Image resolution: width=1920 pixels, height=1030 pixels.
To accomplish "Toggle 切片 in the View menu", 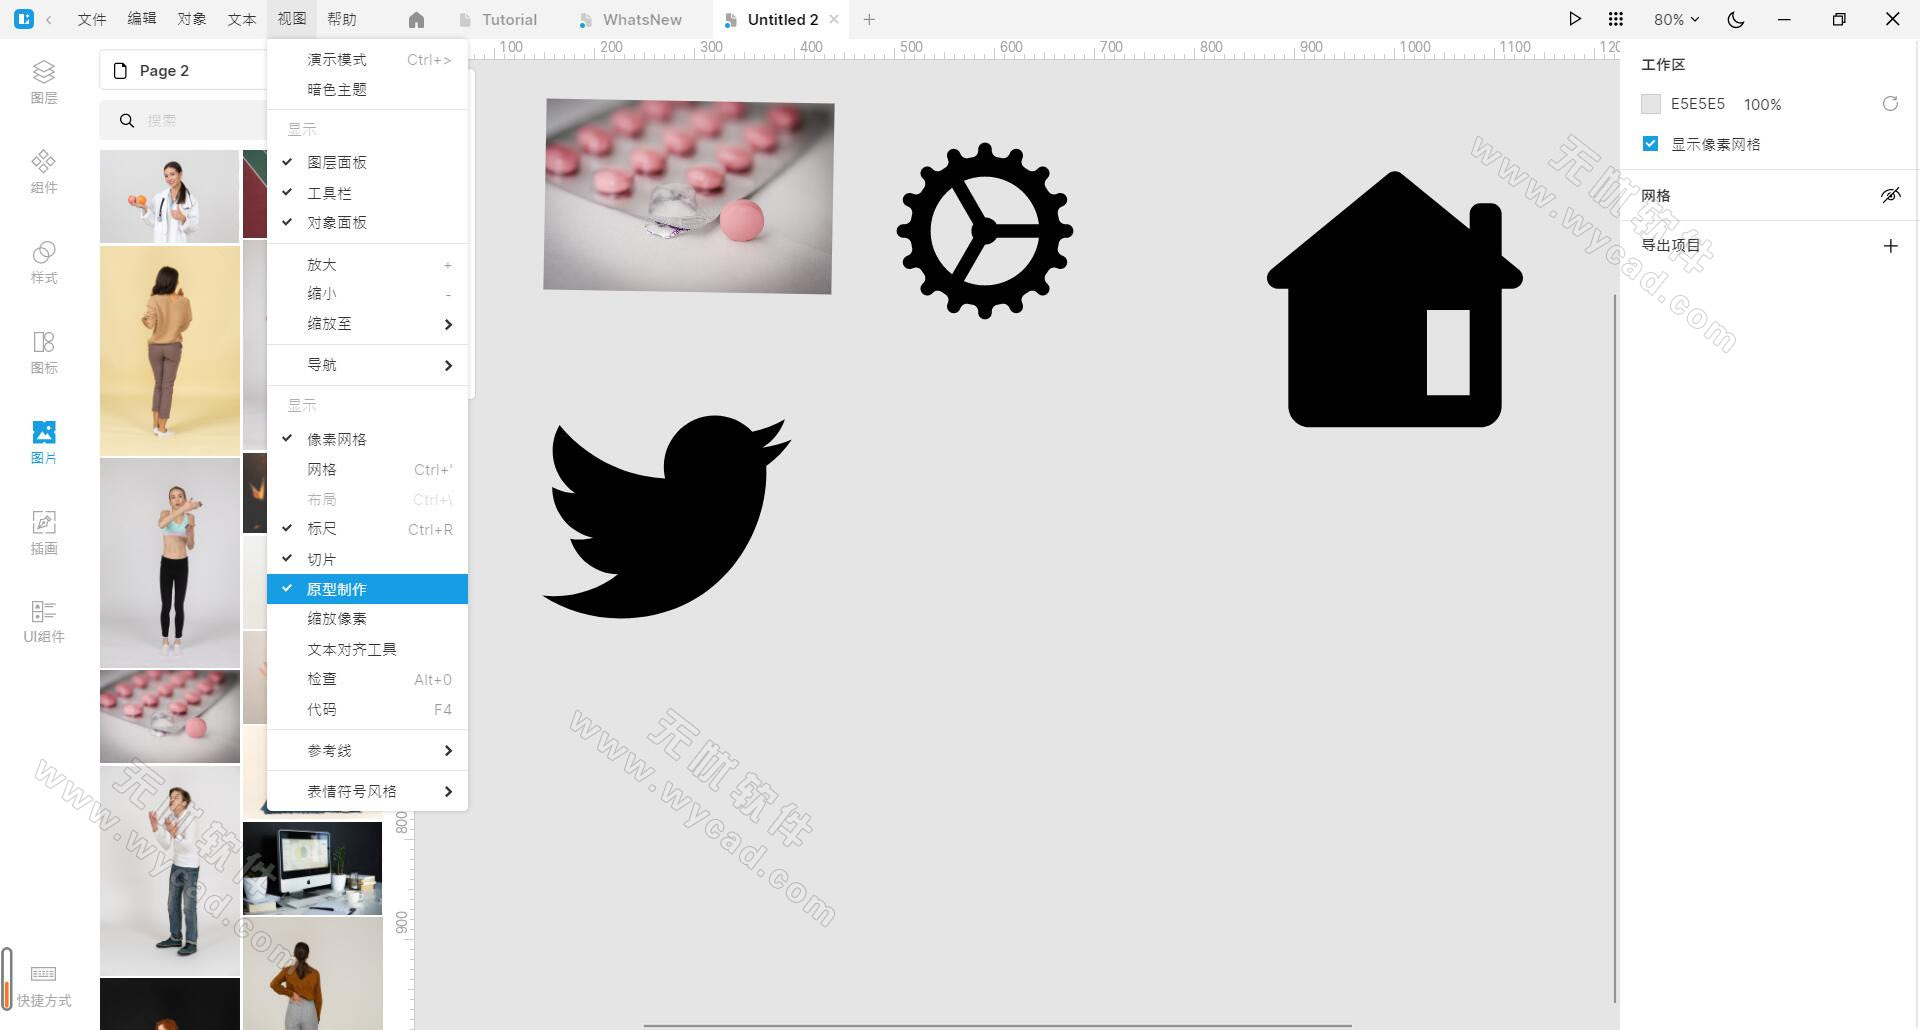I will 322,558.
